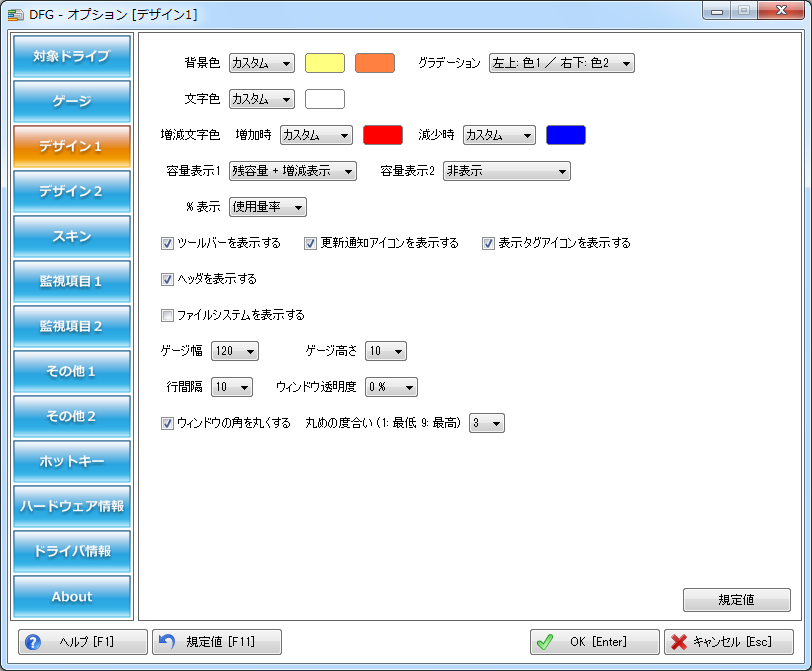Click the green checkmark OK icon
Image resolution: width=812 pixels, height=671 pixels.
pos(545,642)
